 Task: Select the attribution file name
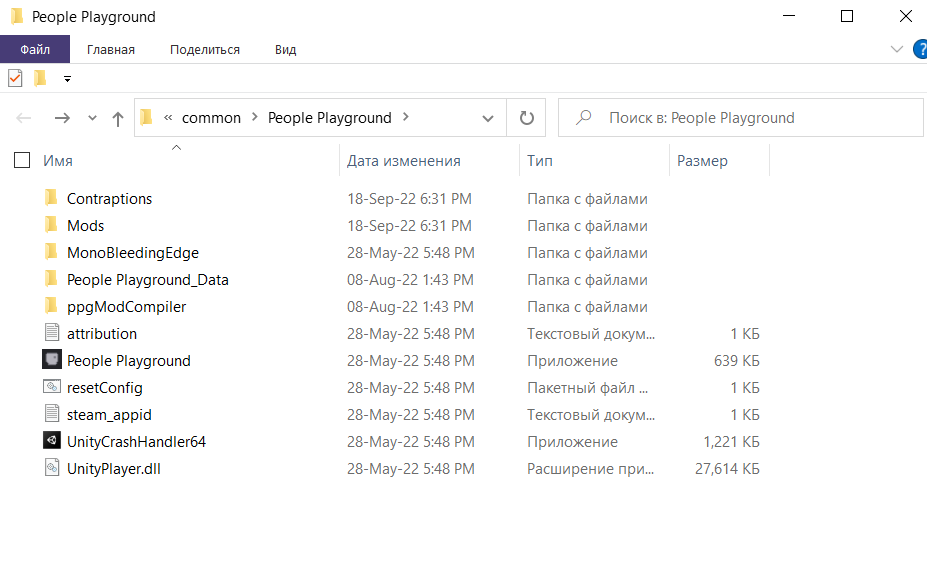pyautogui.click(x=102, y=334)
